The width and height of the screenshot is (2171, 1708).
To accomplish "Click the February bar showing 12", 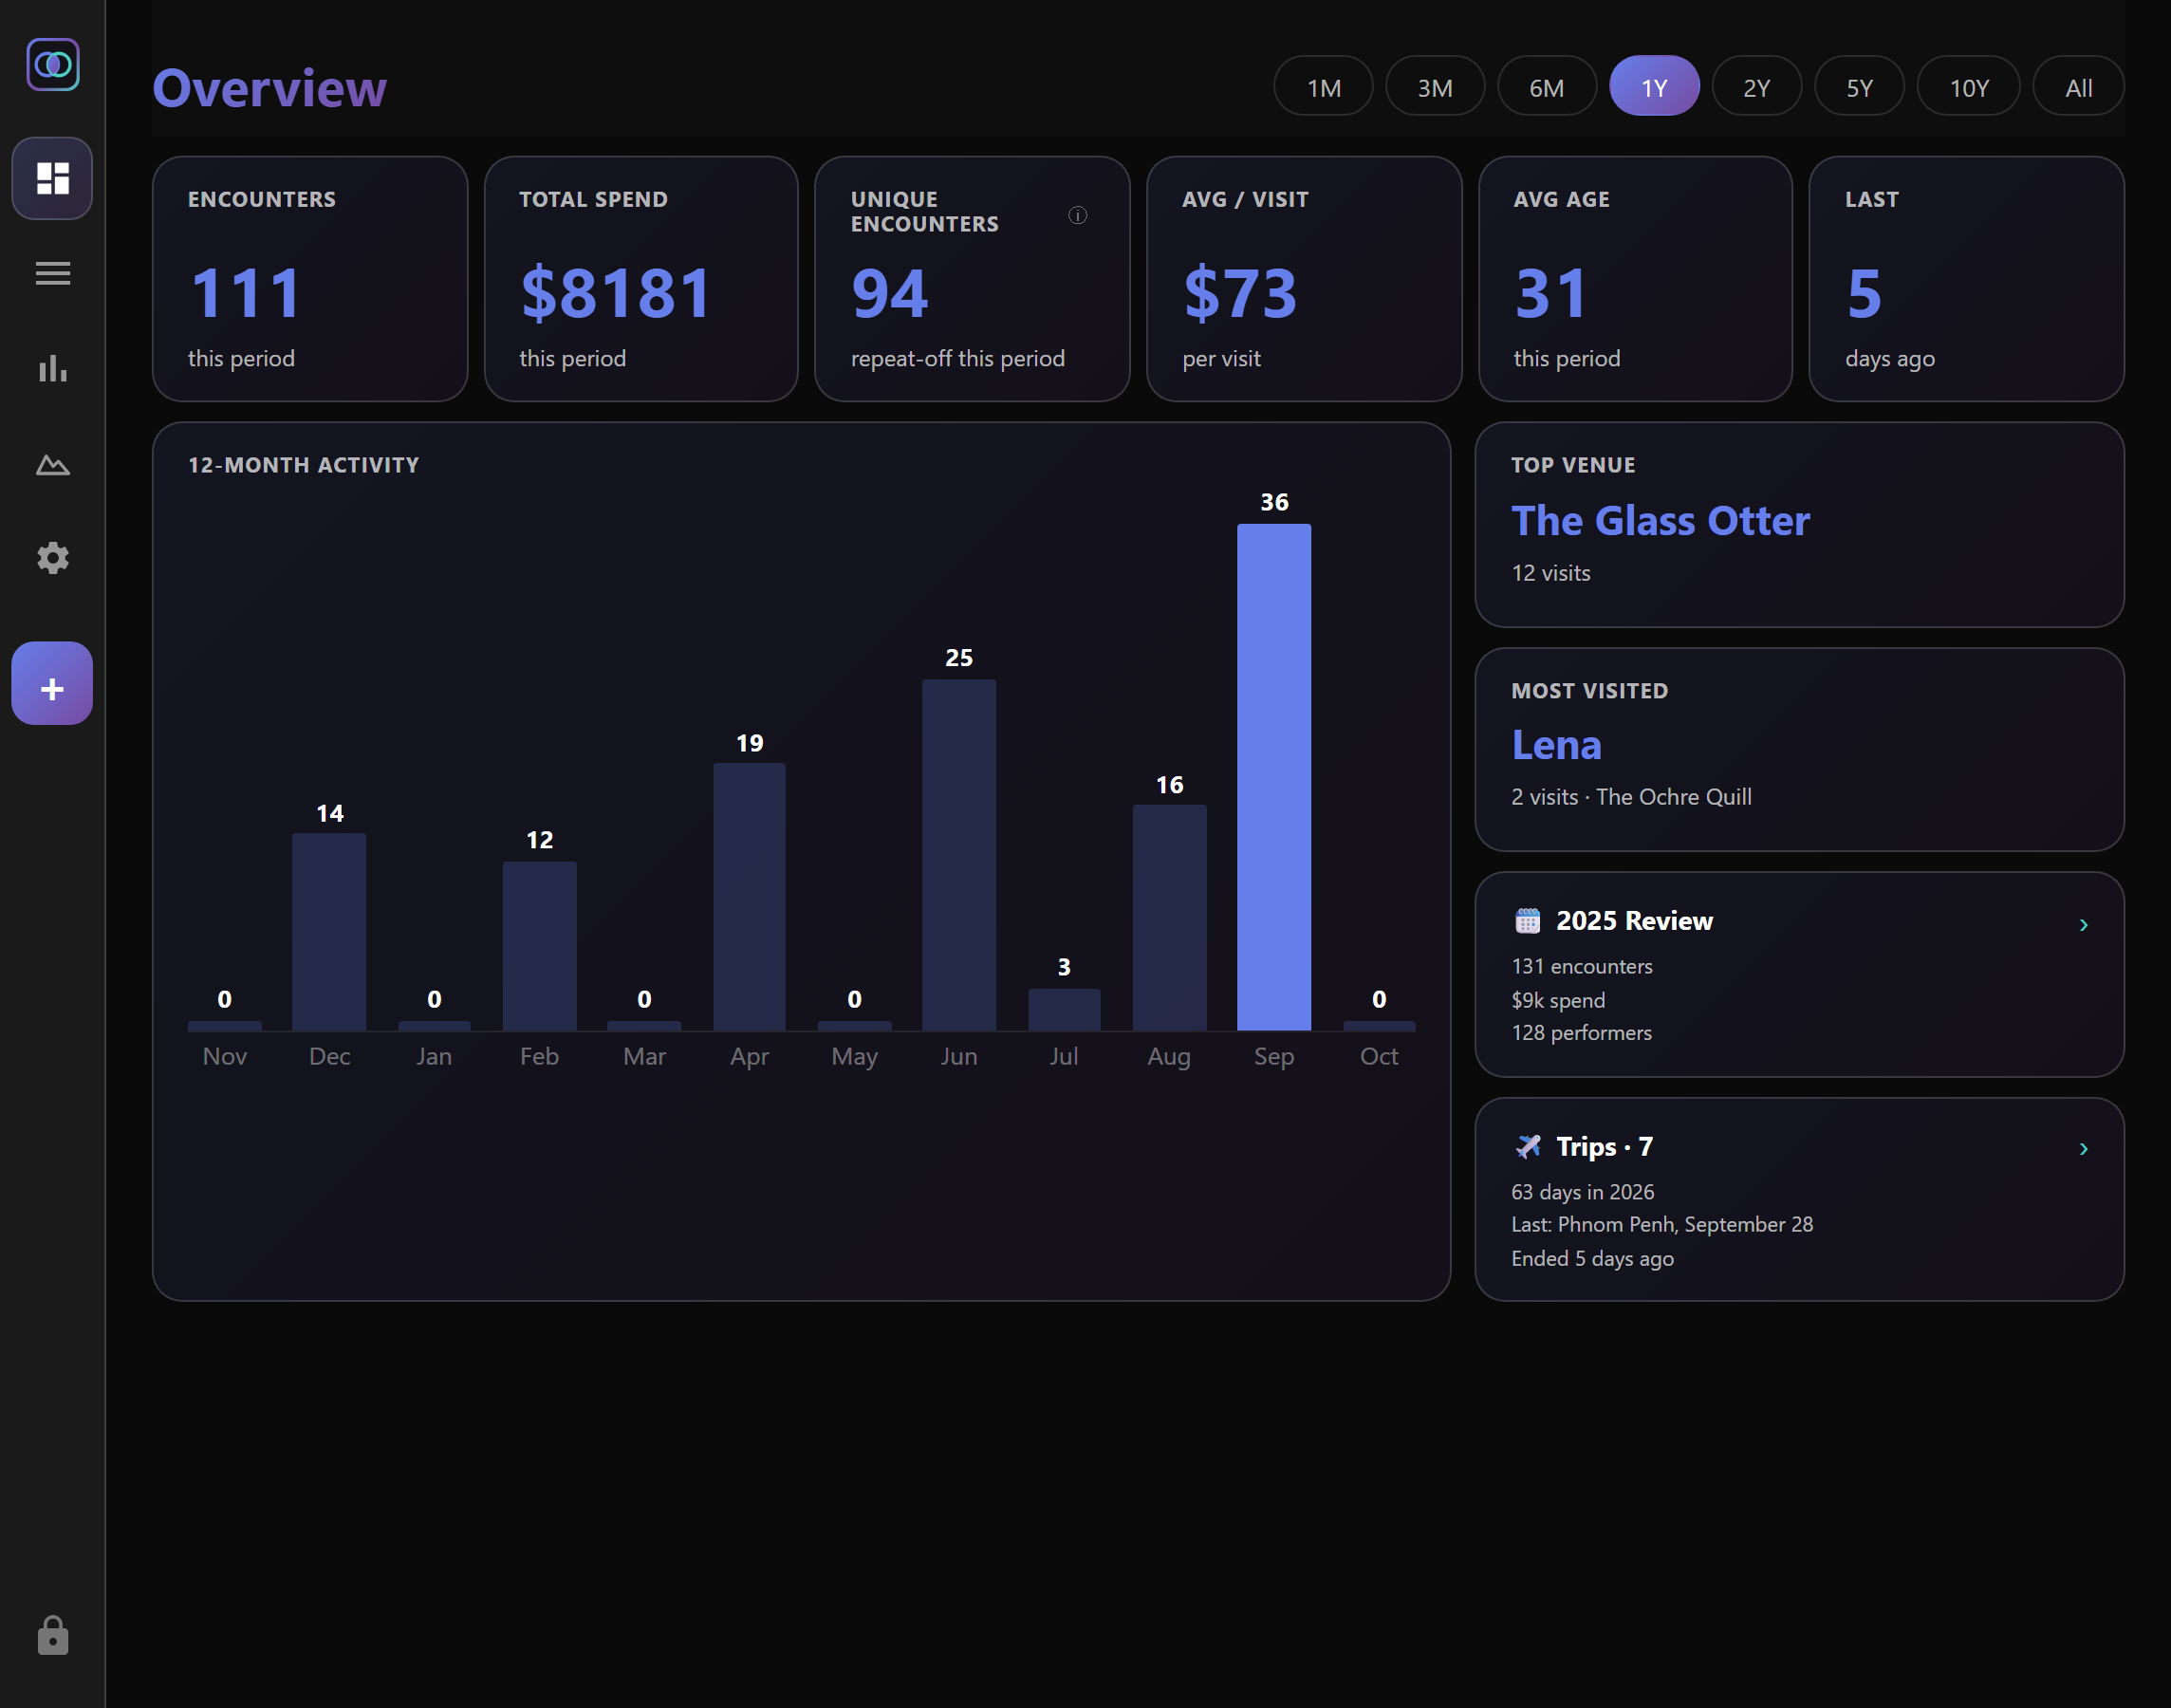I will tap(539, 946).
